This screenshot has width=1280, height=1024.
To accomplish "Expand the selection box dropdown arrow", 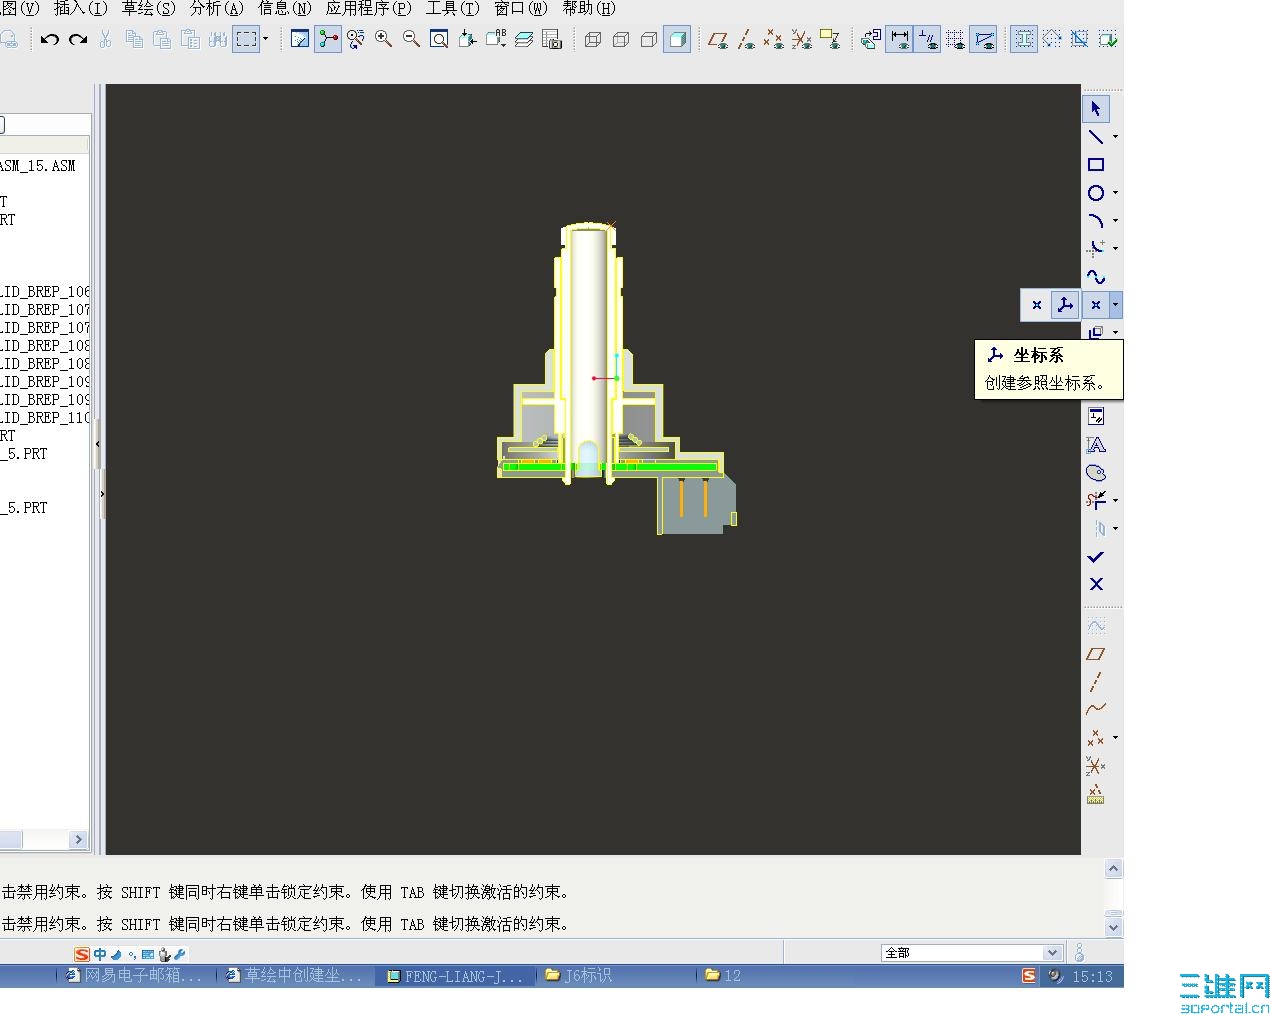I will (x=266, y=39).
